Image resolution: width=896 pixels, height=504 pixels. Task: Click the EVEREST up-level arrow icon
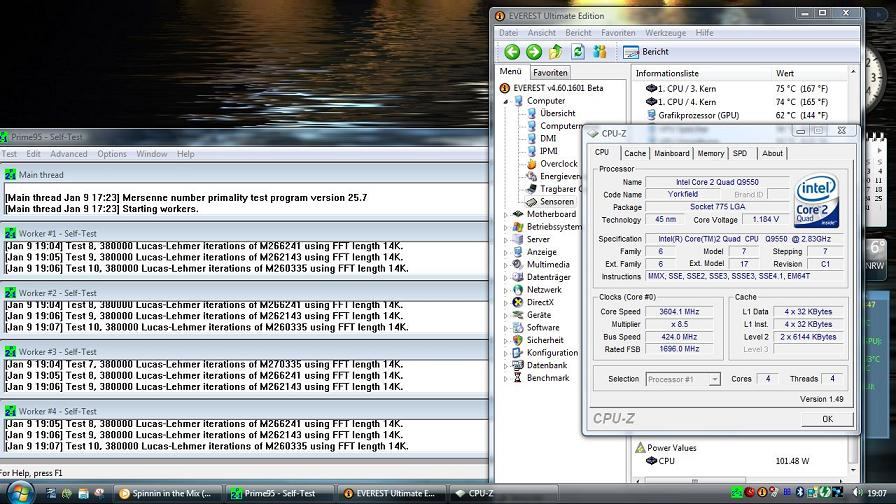tap(555, 52)
